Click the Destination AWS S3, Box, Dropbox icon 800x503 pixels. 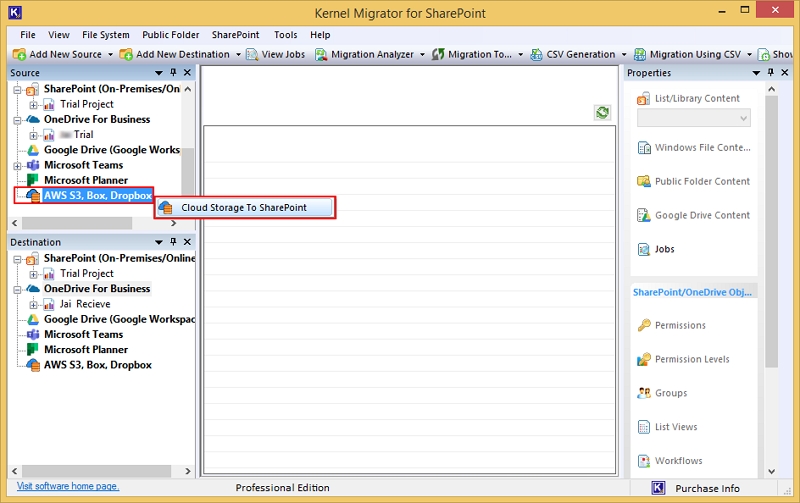pyautogui.click(x=33, y=365)
